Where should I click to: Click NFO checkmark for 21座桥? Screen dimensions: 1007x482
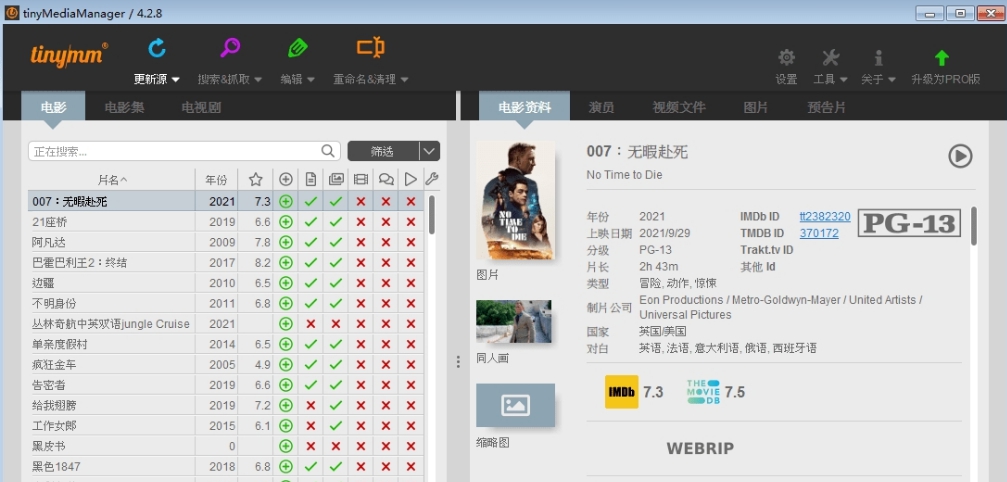[311, 222]
